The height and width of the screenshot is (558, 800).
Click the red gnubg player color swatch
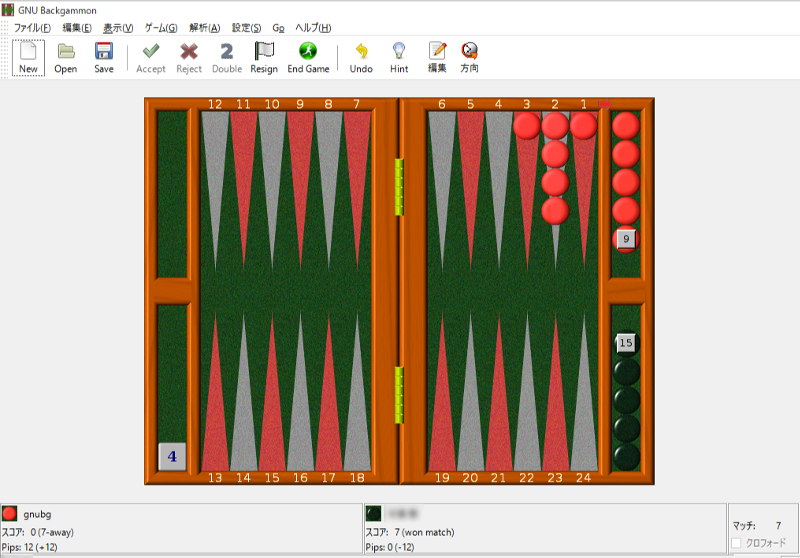tap(10, 513)
